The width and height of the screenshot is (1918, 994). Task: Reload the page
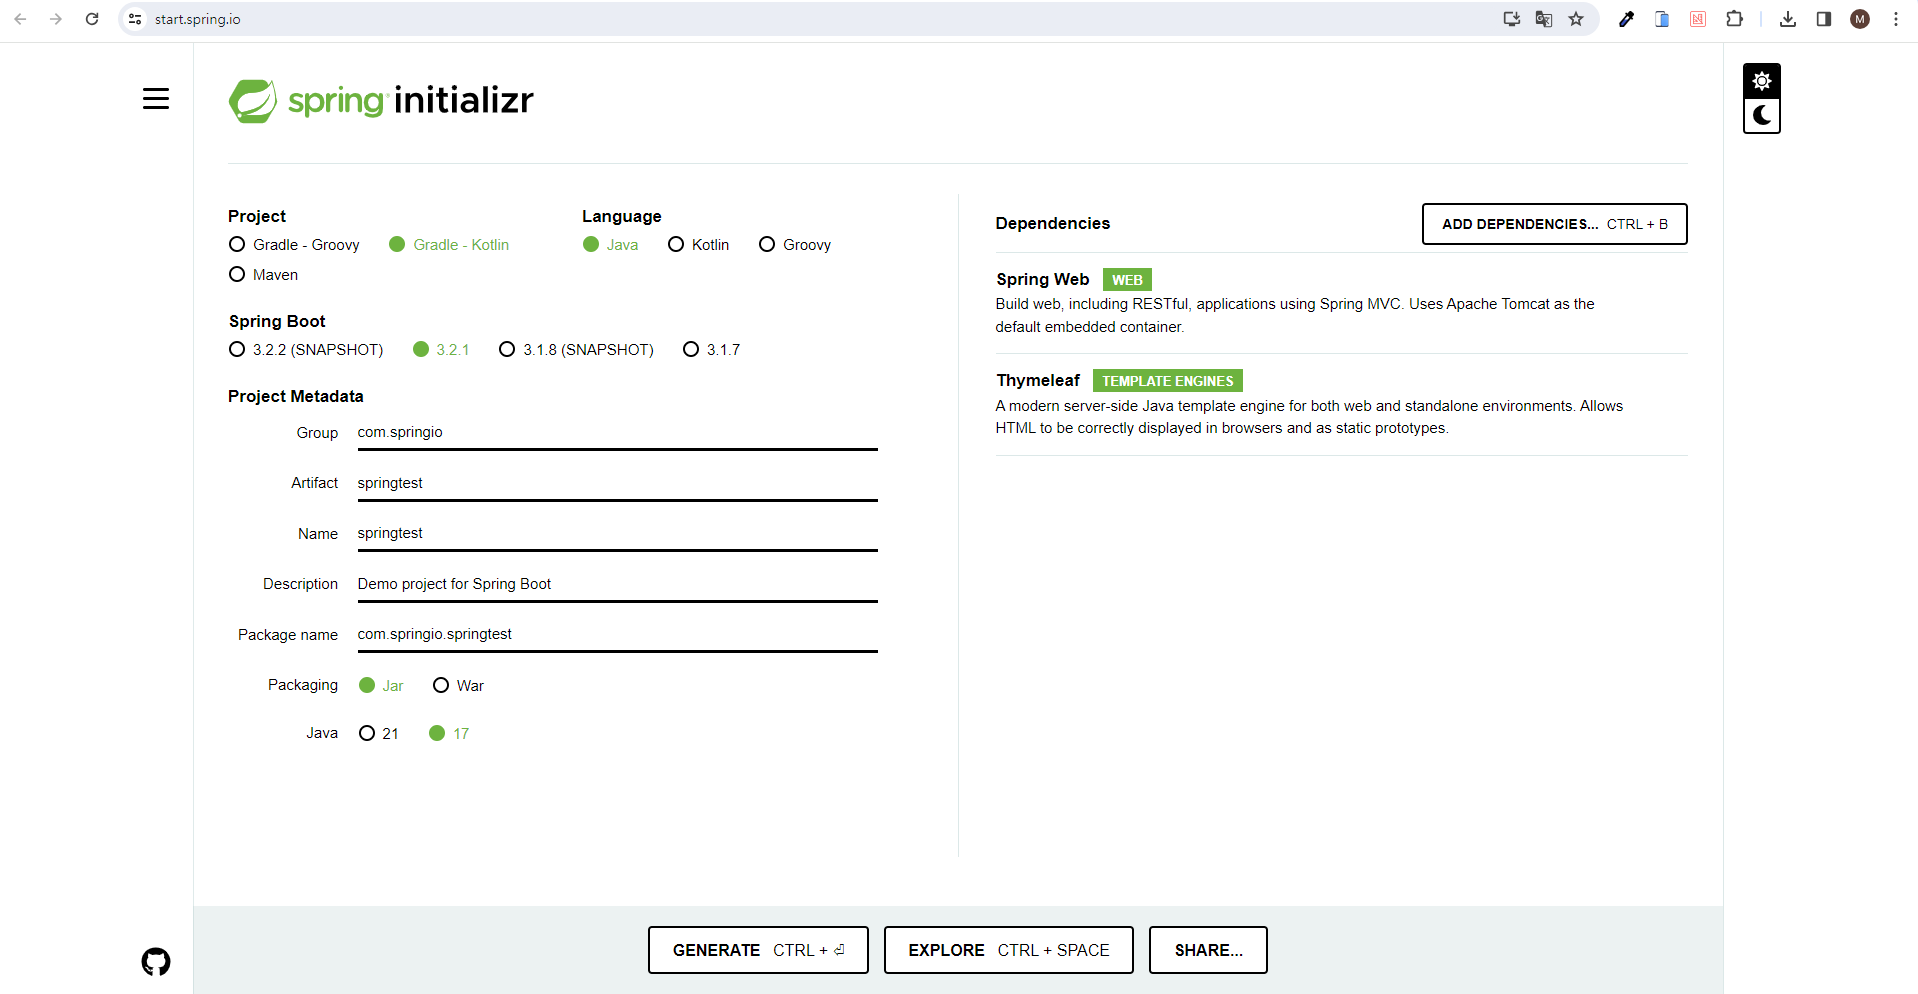92,19
